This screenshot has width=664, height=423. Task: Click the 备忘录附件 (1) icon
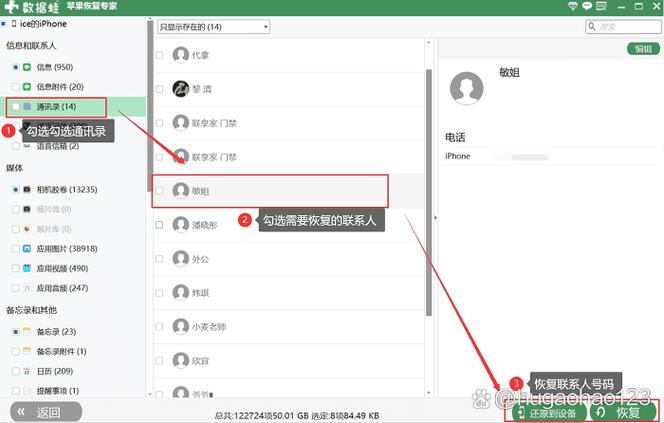coord(27,351)
